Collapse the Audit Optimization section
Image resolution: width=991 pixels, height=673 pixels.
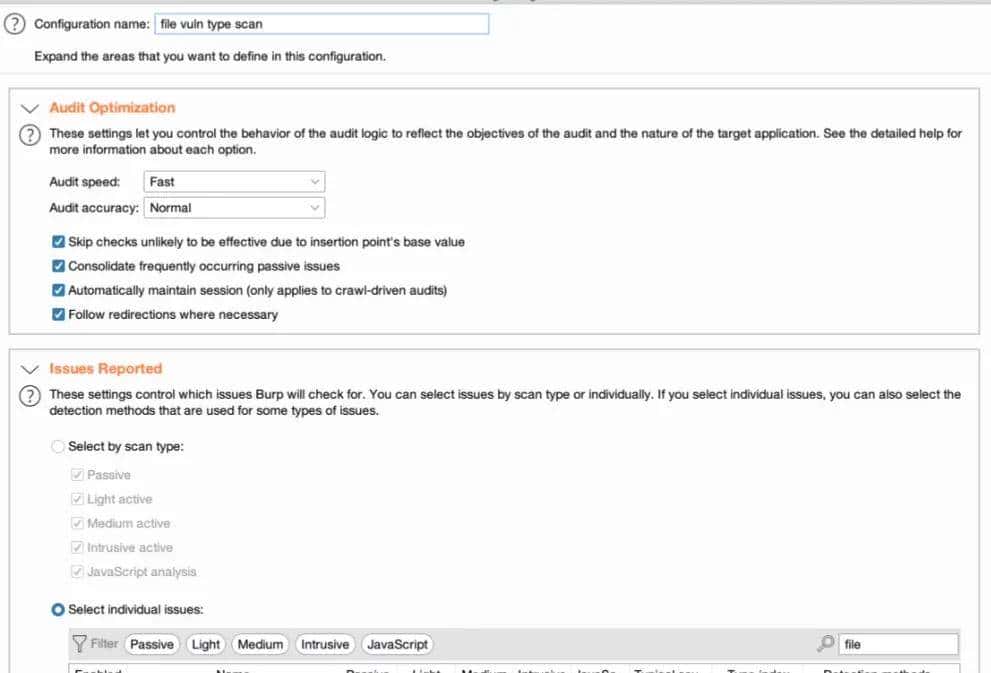[x=30, y=108]
